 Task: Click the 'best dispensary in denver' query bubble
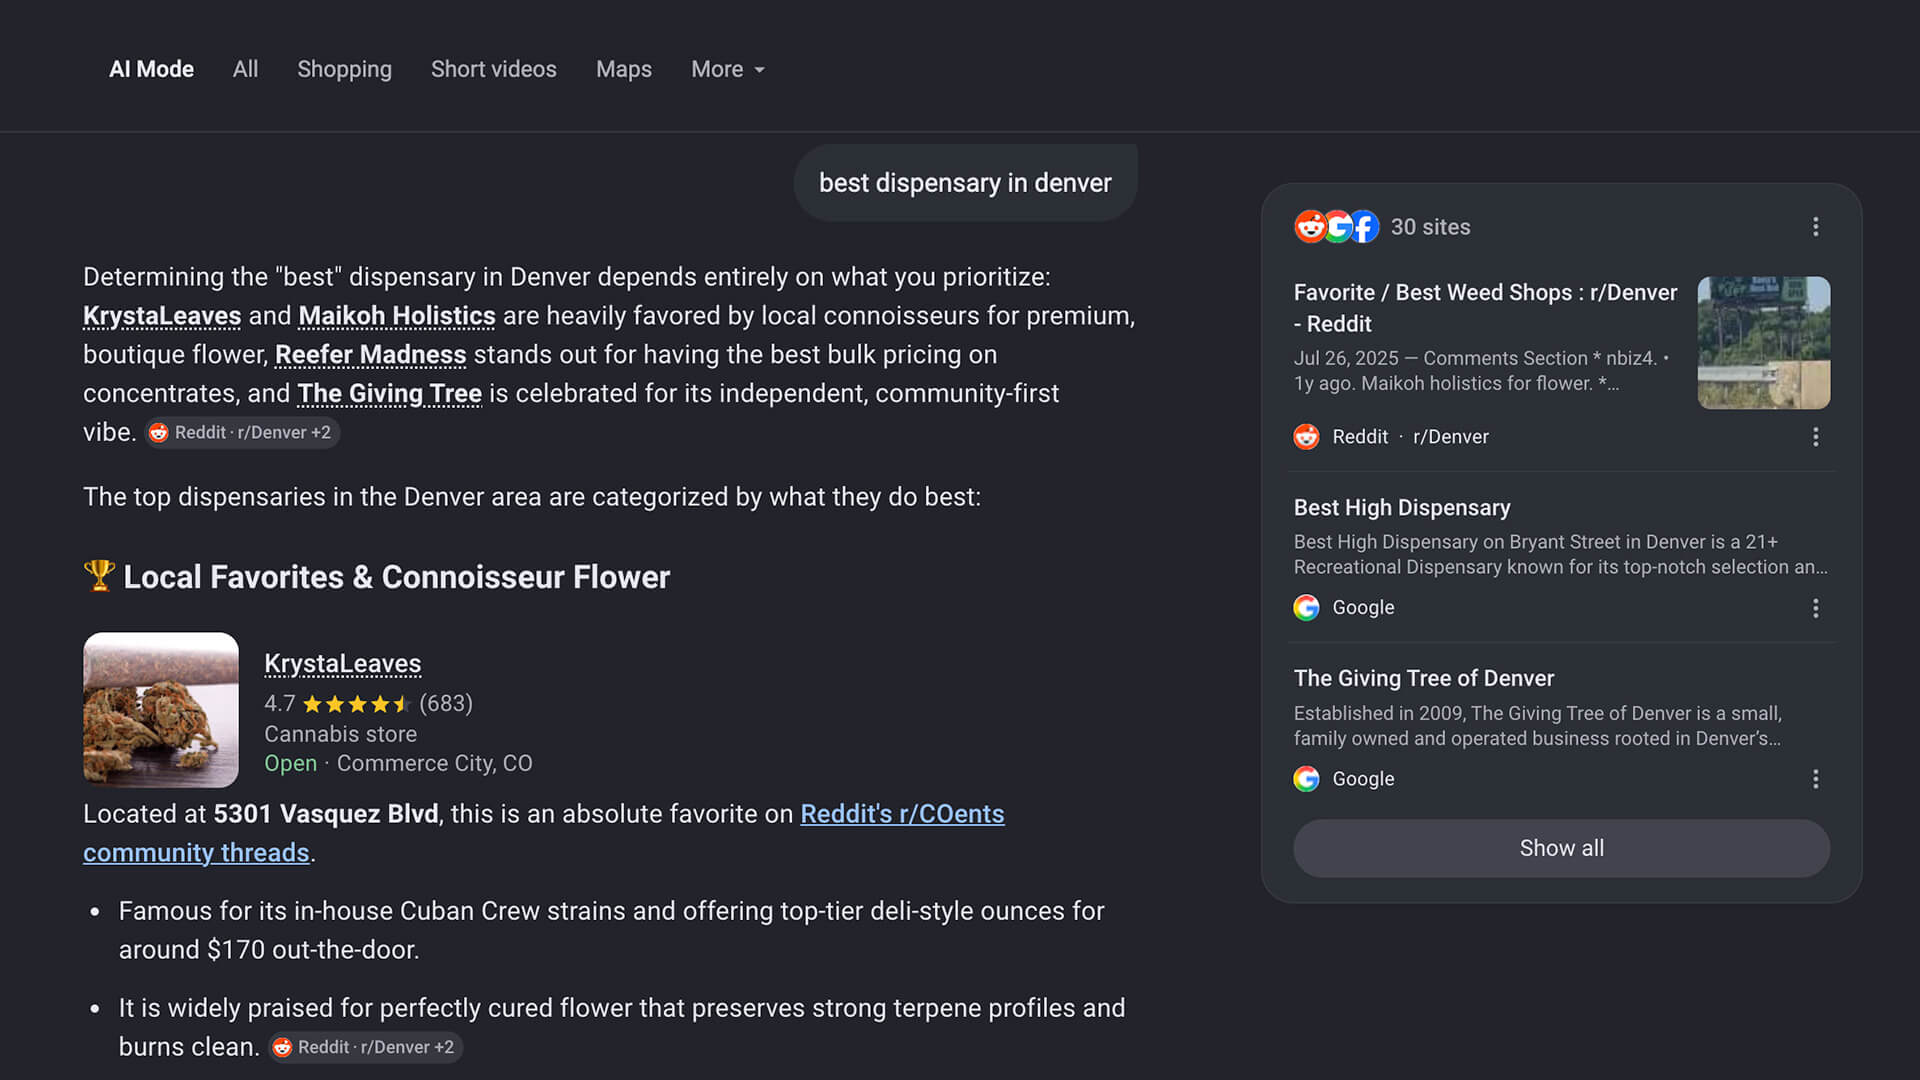click(965, 183)
